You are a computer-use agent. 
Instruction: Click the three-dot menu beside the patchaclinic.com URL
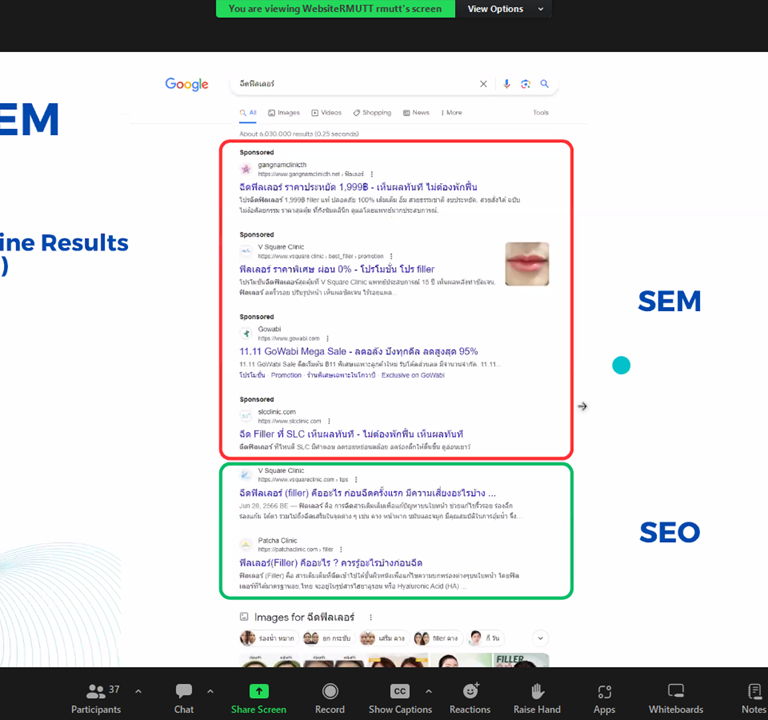tap(341, 550)
